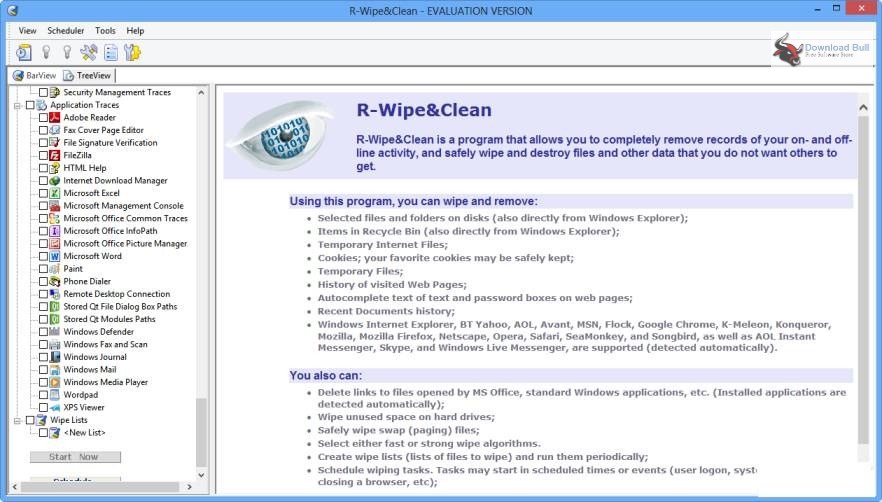Click the tree panel vertical scrollbar thumb

point(201,432)
